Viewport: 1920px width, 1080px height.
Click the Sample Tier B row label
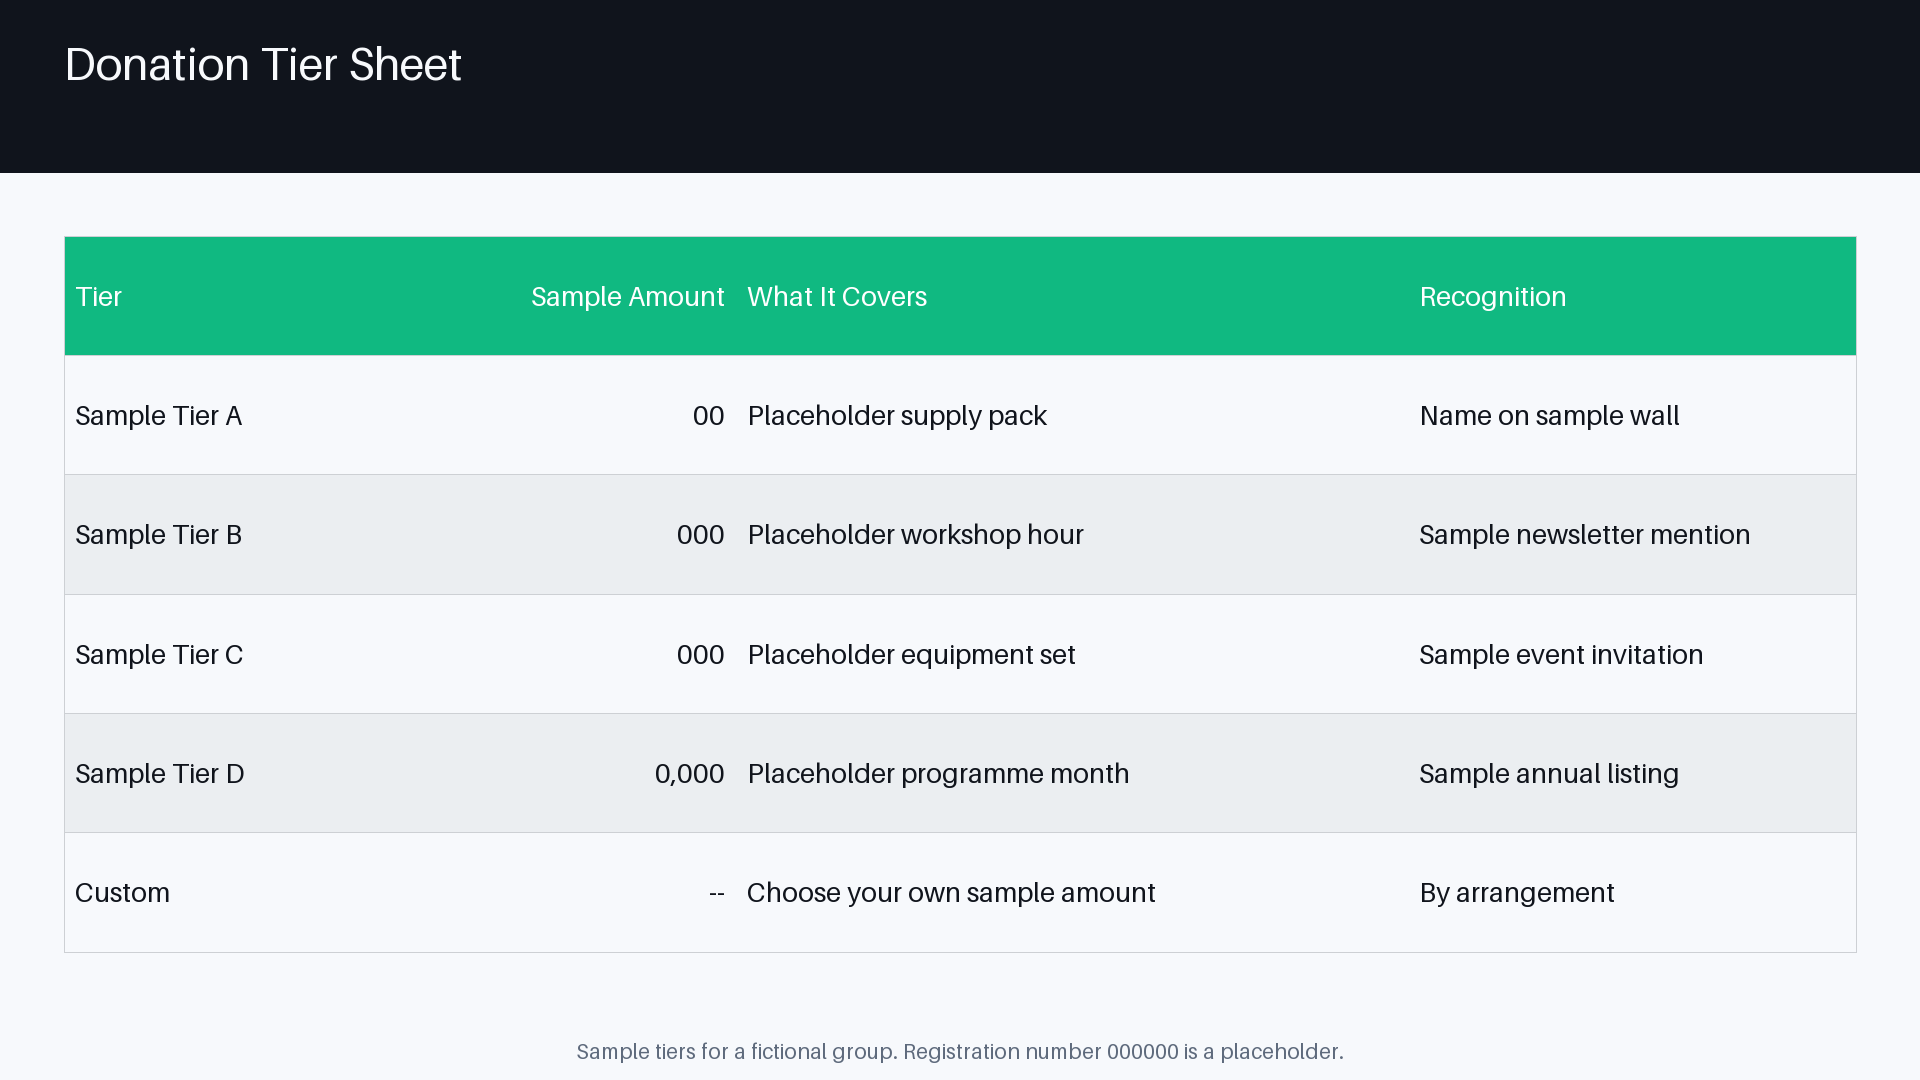pos(158,535)
